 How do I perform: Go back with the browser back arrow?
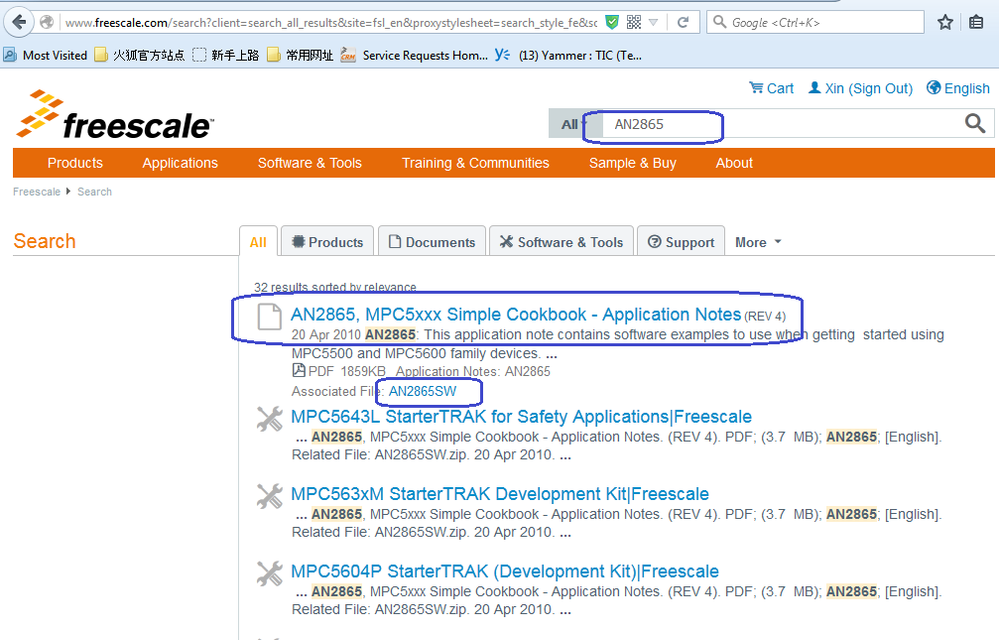tap(19, 22)
